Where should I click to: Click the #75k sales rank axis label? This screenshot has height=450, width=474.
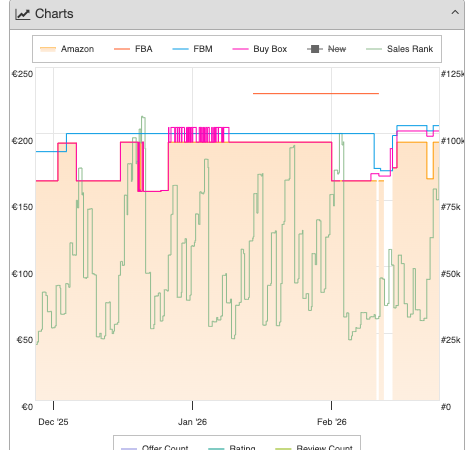click(451, 207)
